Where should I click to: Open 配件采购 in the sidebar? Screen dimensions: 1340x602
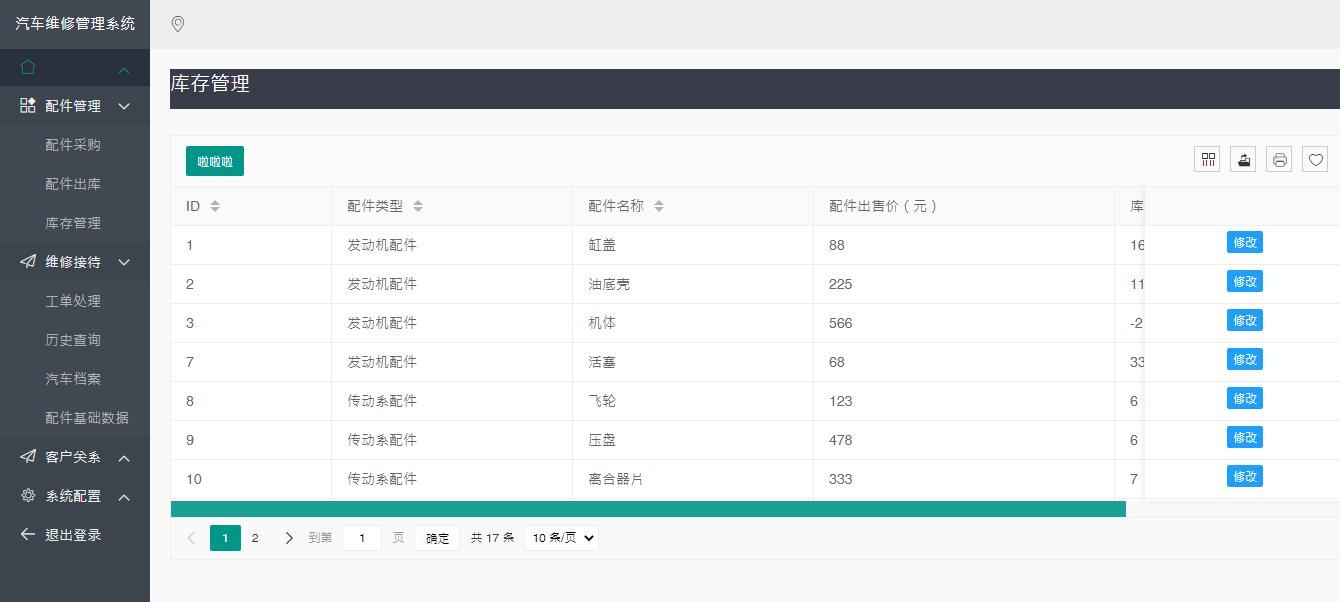coord(73,145)
